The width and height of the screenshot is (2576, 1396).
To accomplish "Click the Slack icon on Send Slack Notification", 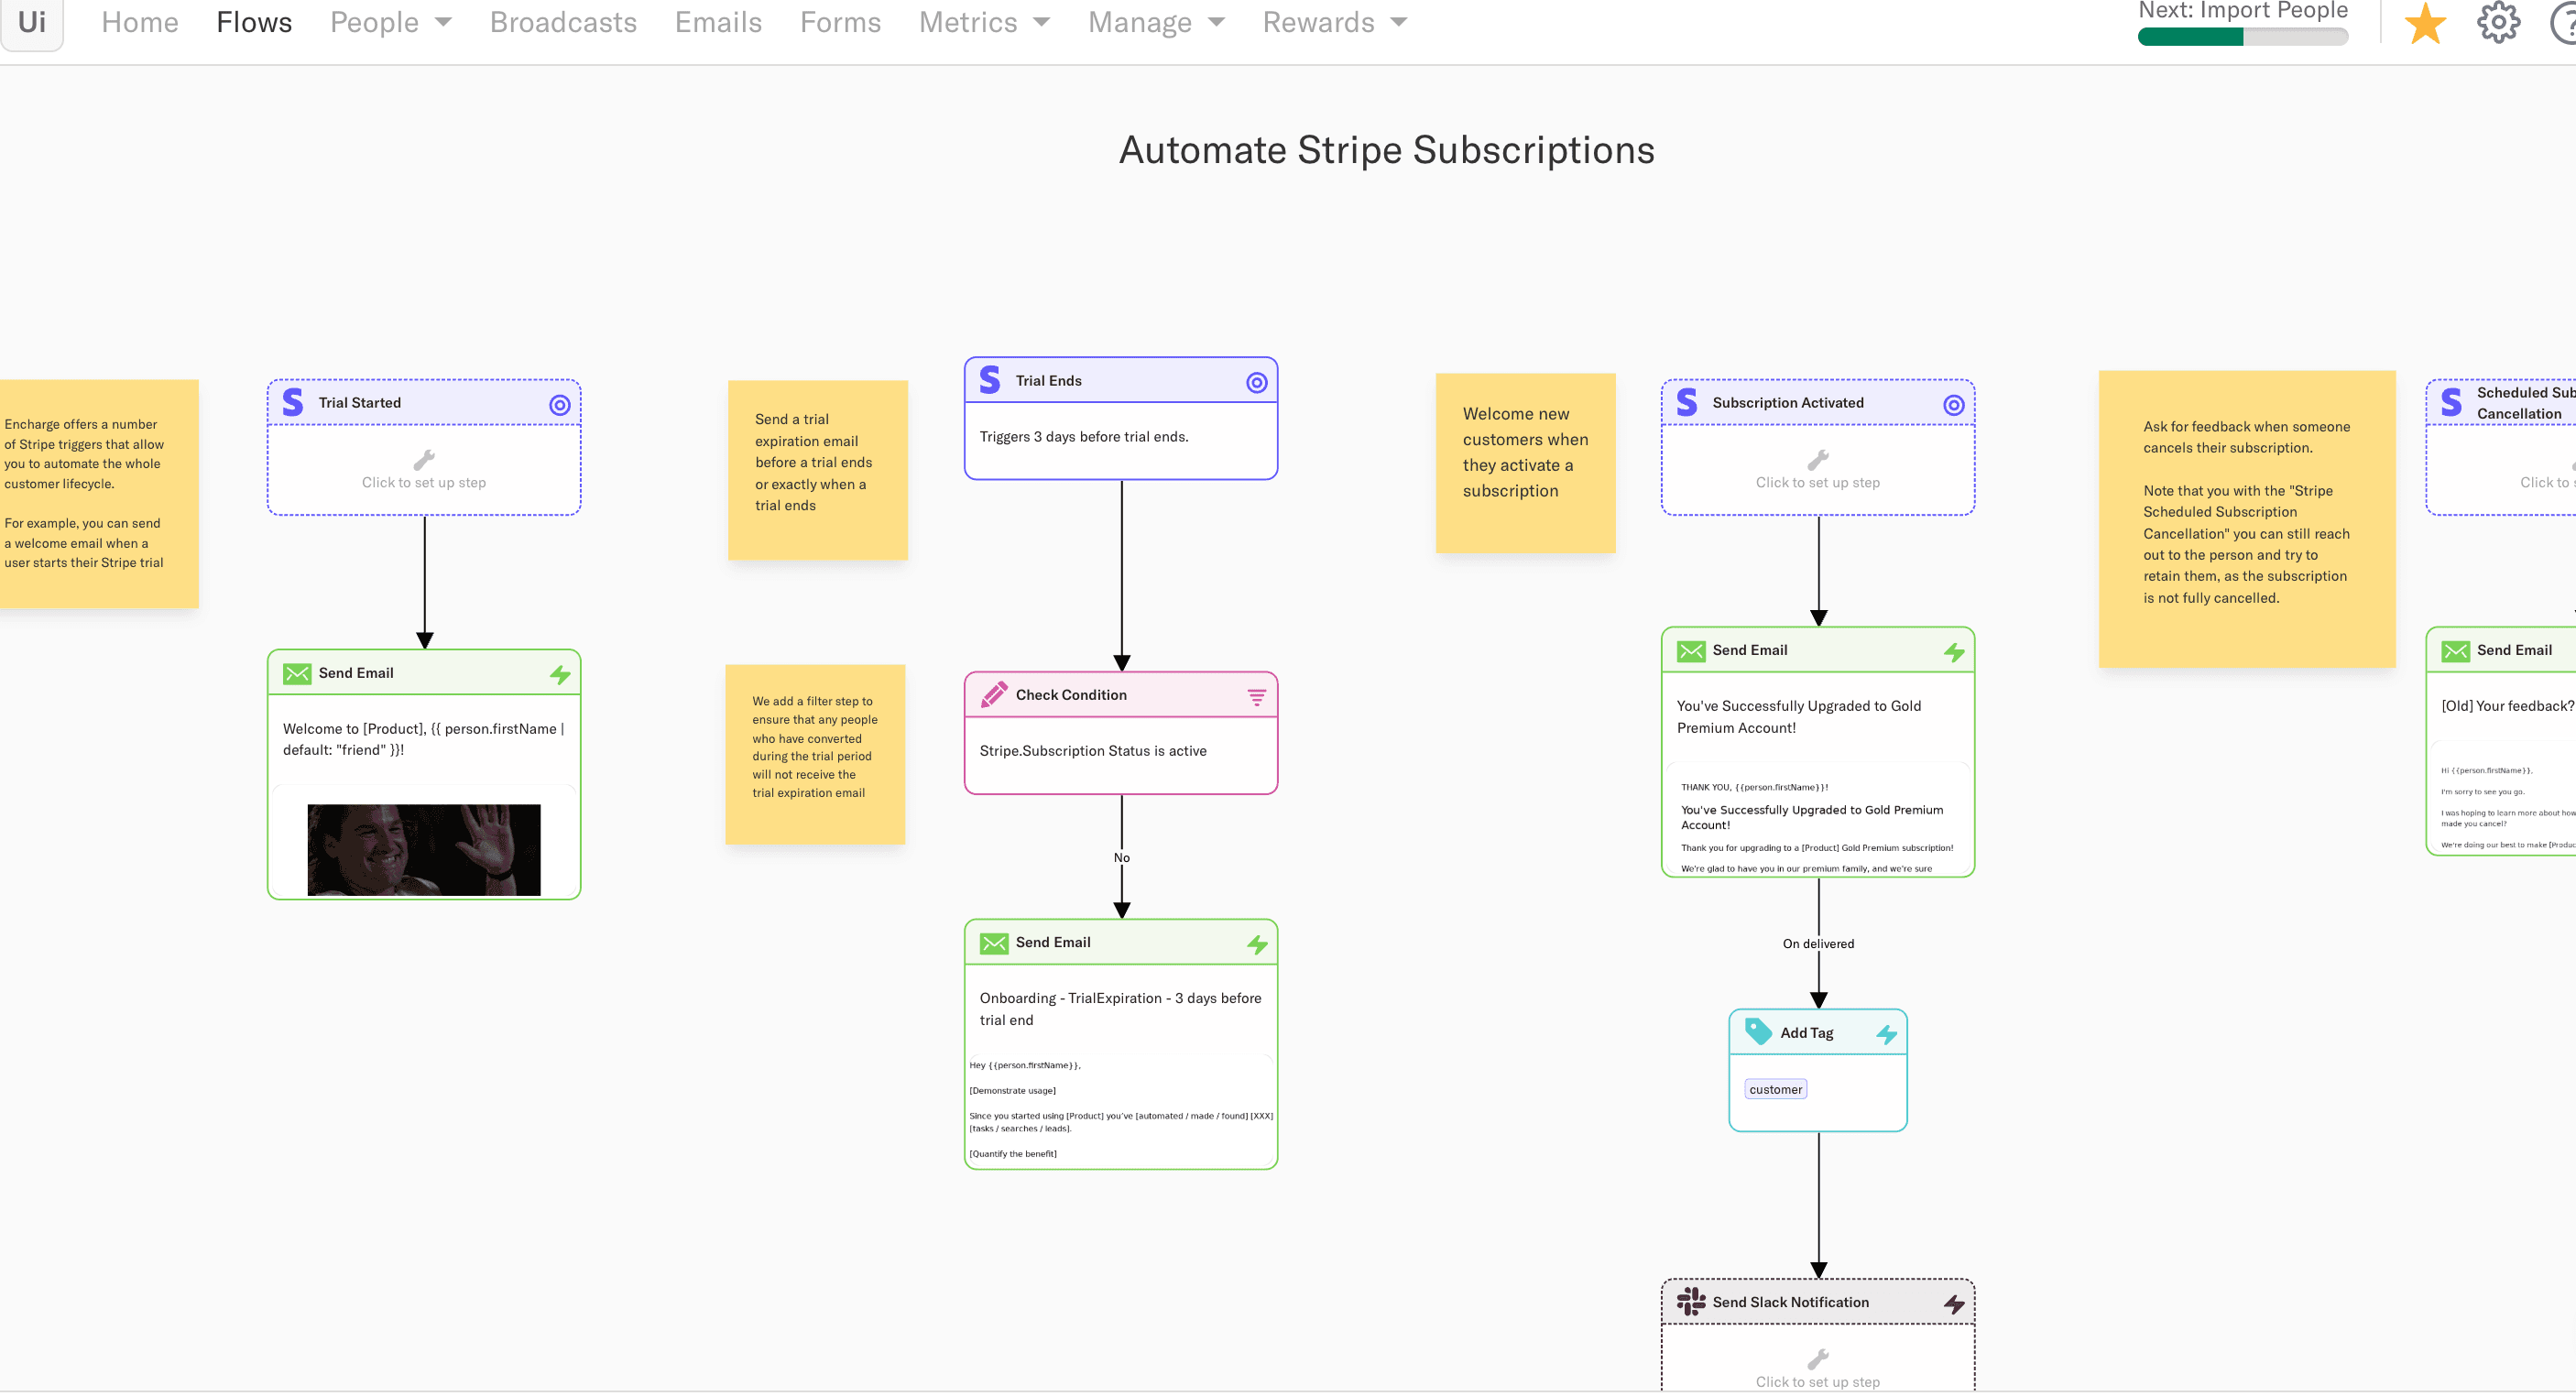I will pos(1691,1301).
